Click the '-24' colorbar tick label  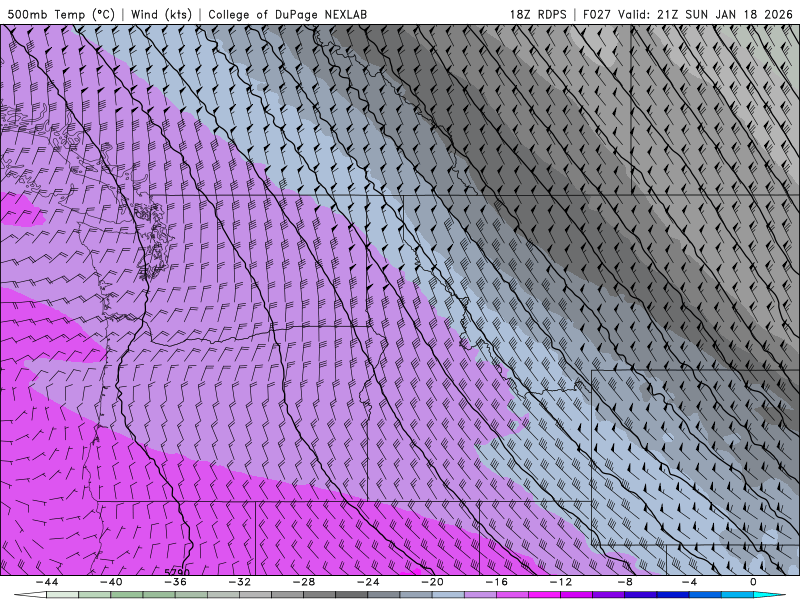point(368,582)
